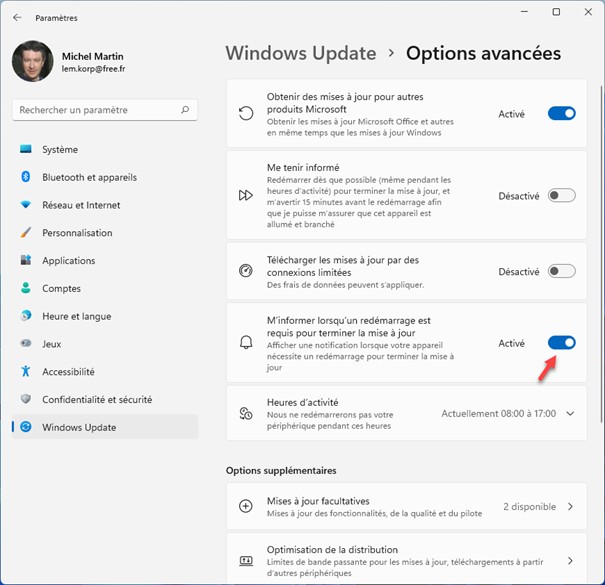Enable the Me tenir informé toggle
The image size is (605, 585).
(x=561, y=196)
